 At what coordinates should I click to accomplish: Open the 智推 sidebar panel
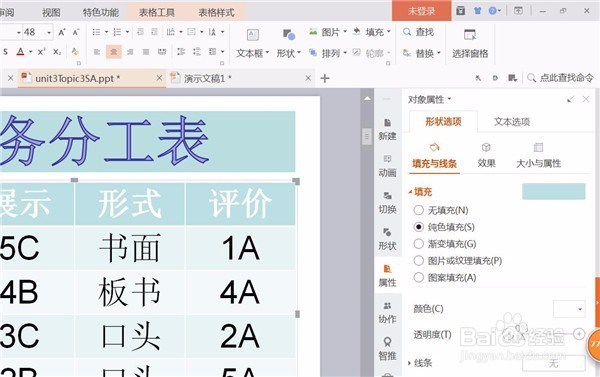[x=387, y=349]
